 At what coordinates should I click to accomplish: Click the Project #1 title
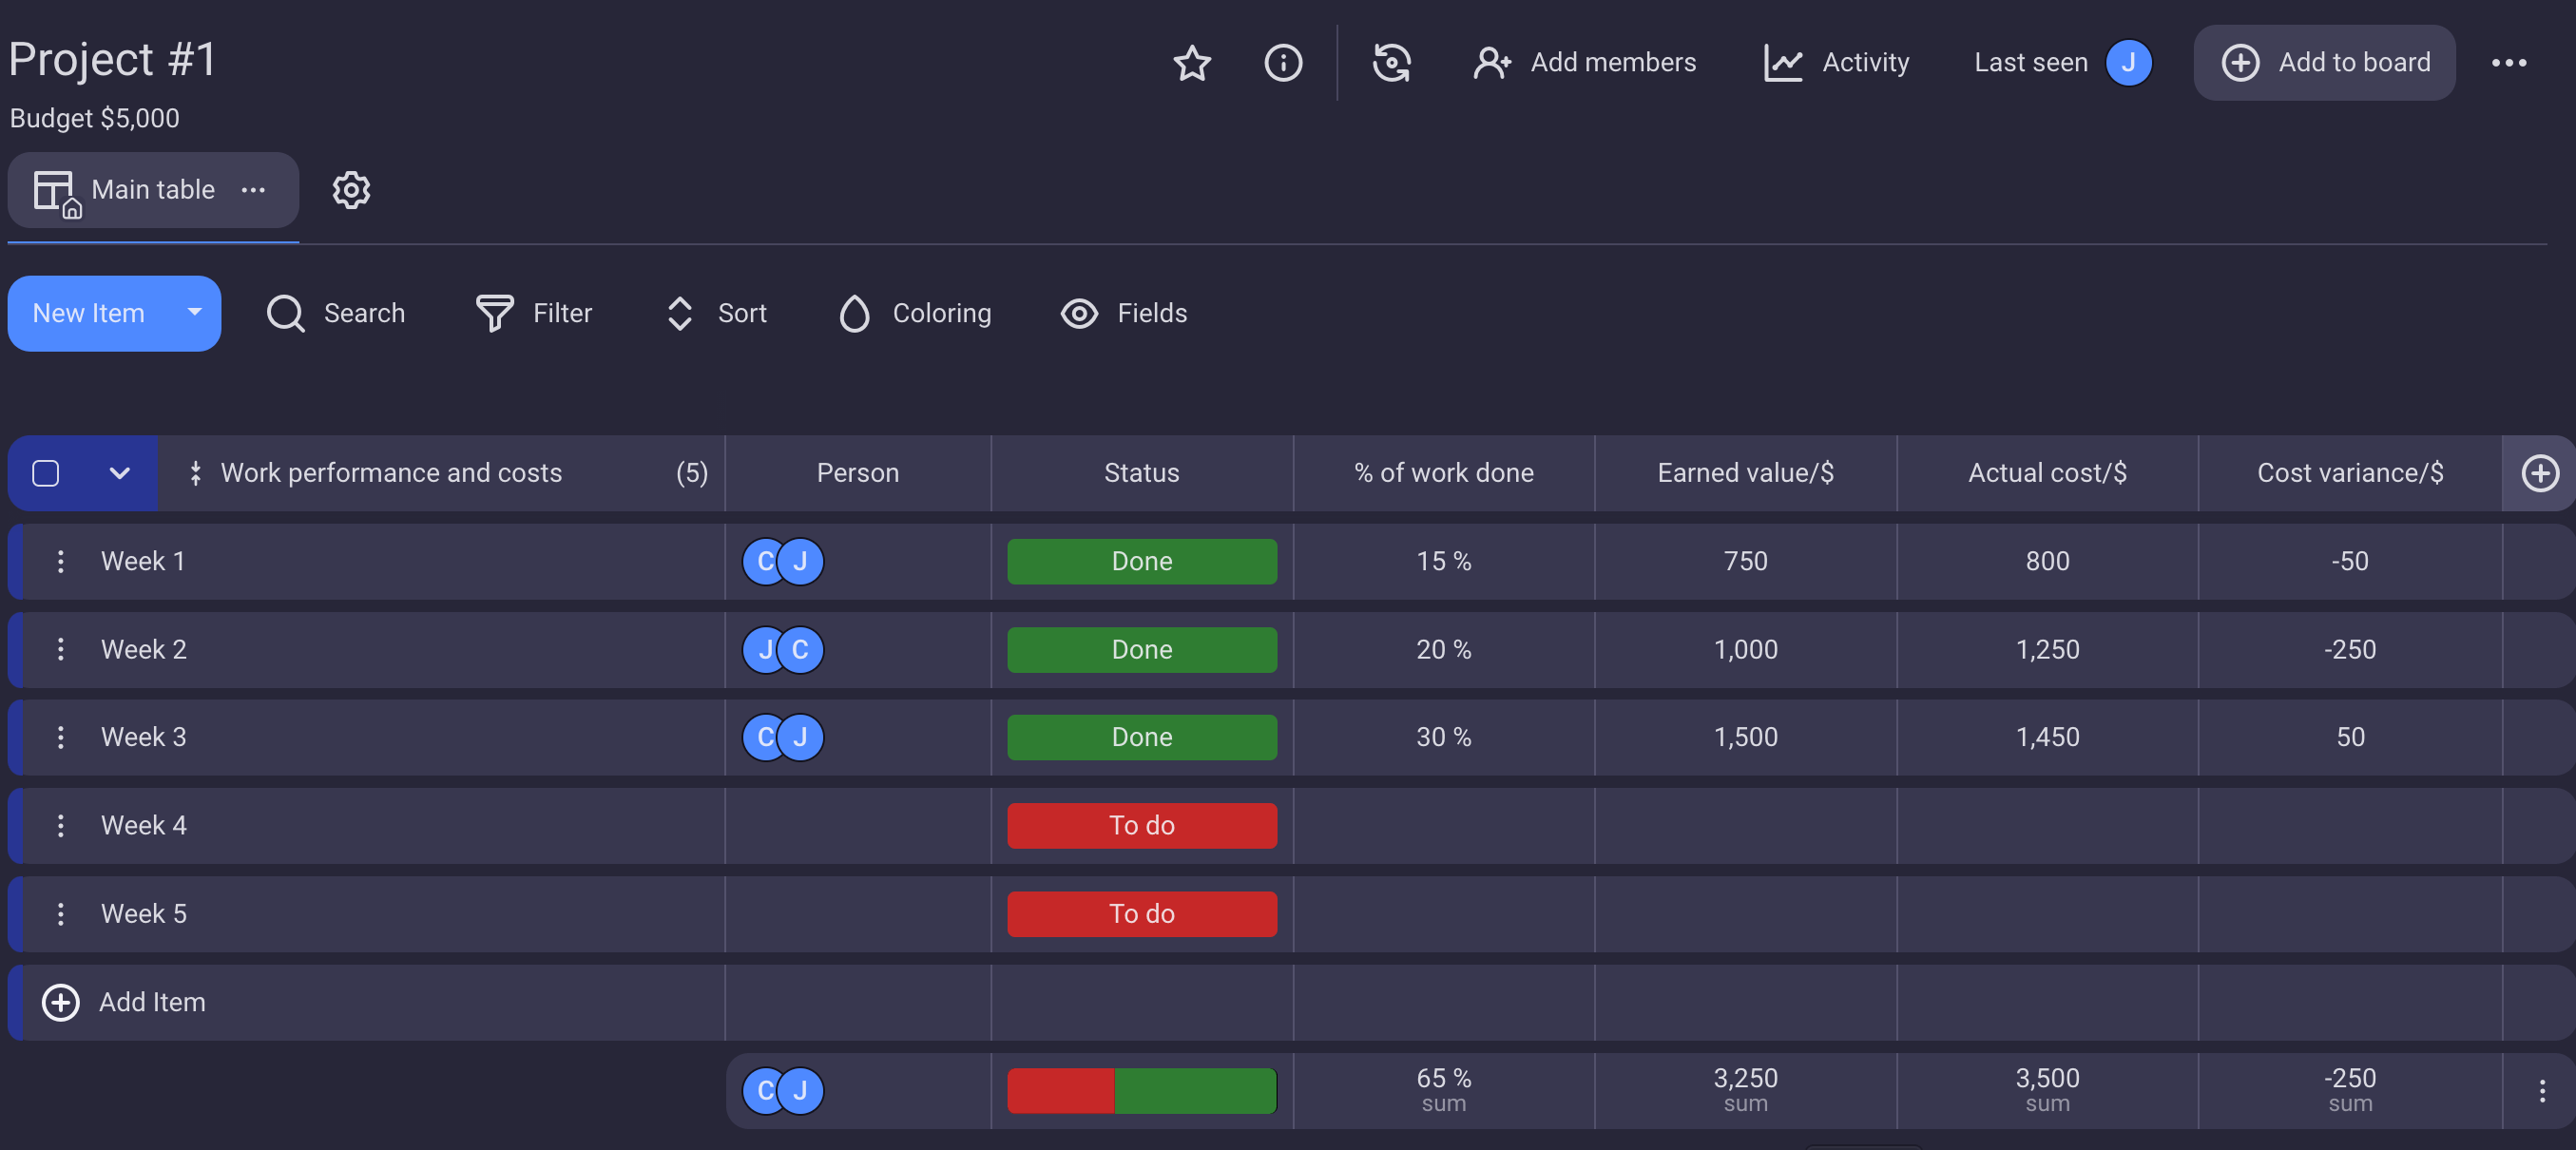(112, 59)
